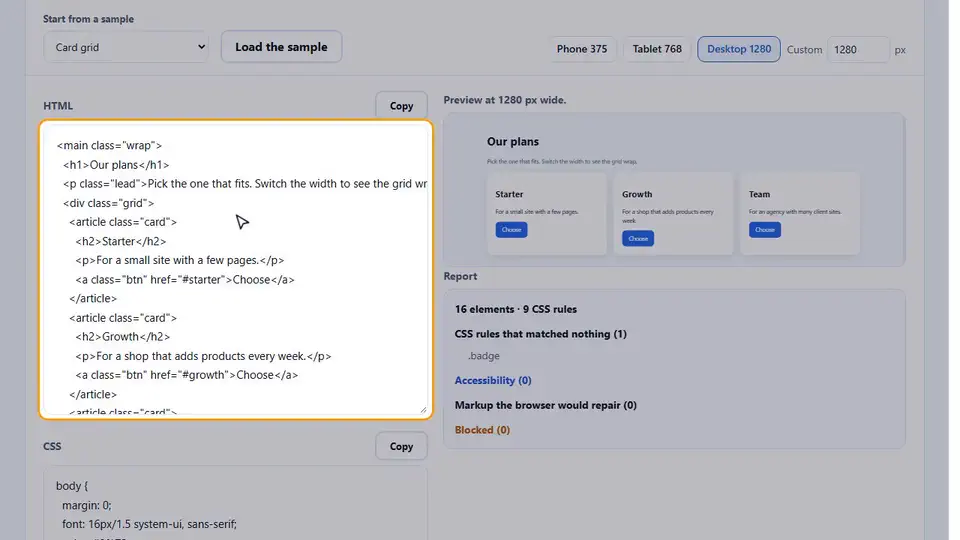Expand the Accessibility (0) report section
The height and width of the screenshot is (540, 960).
click(493, 380)
